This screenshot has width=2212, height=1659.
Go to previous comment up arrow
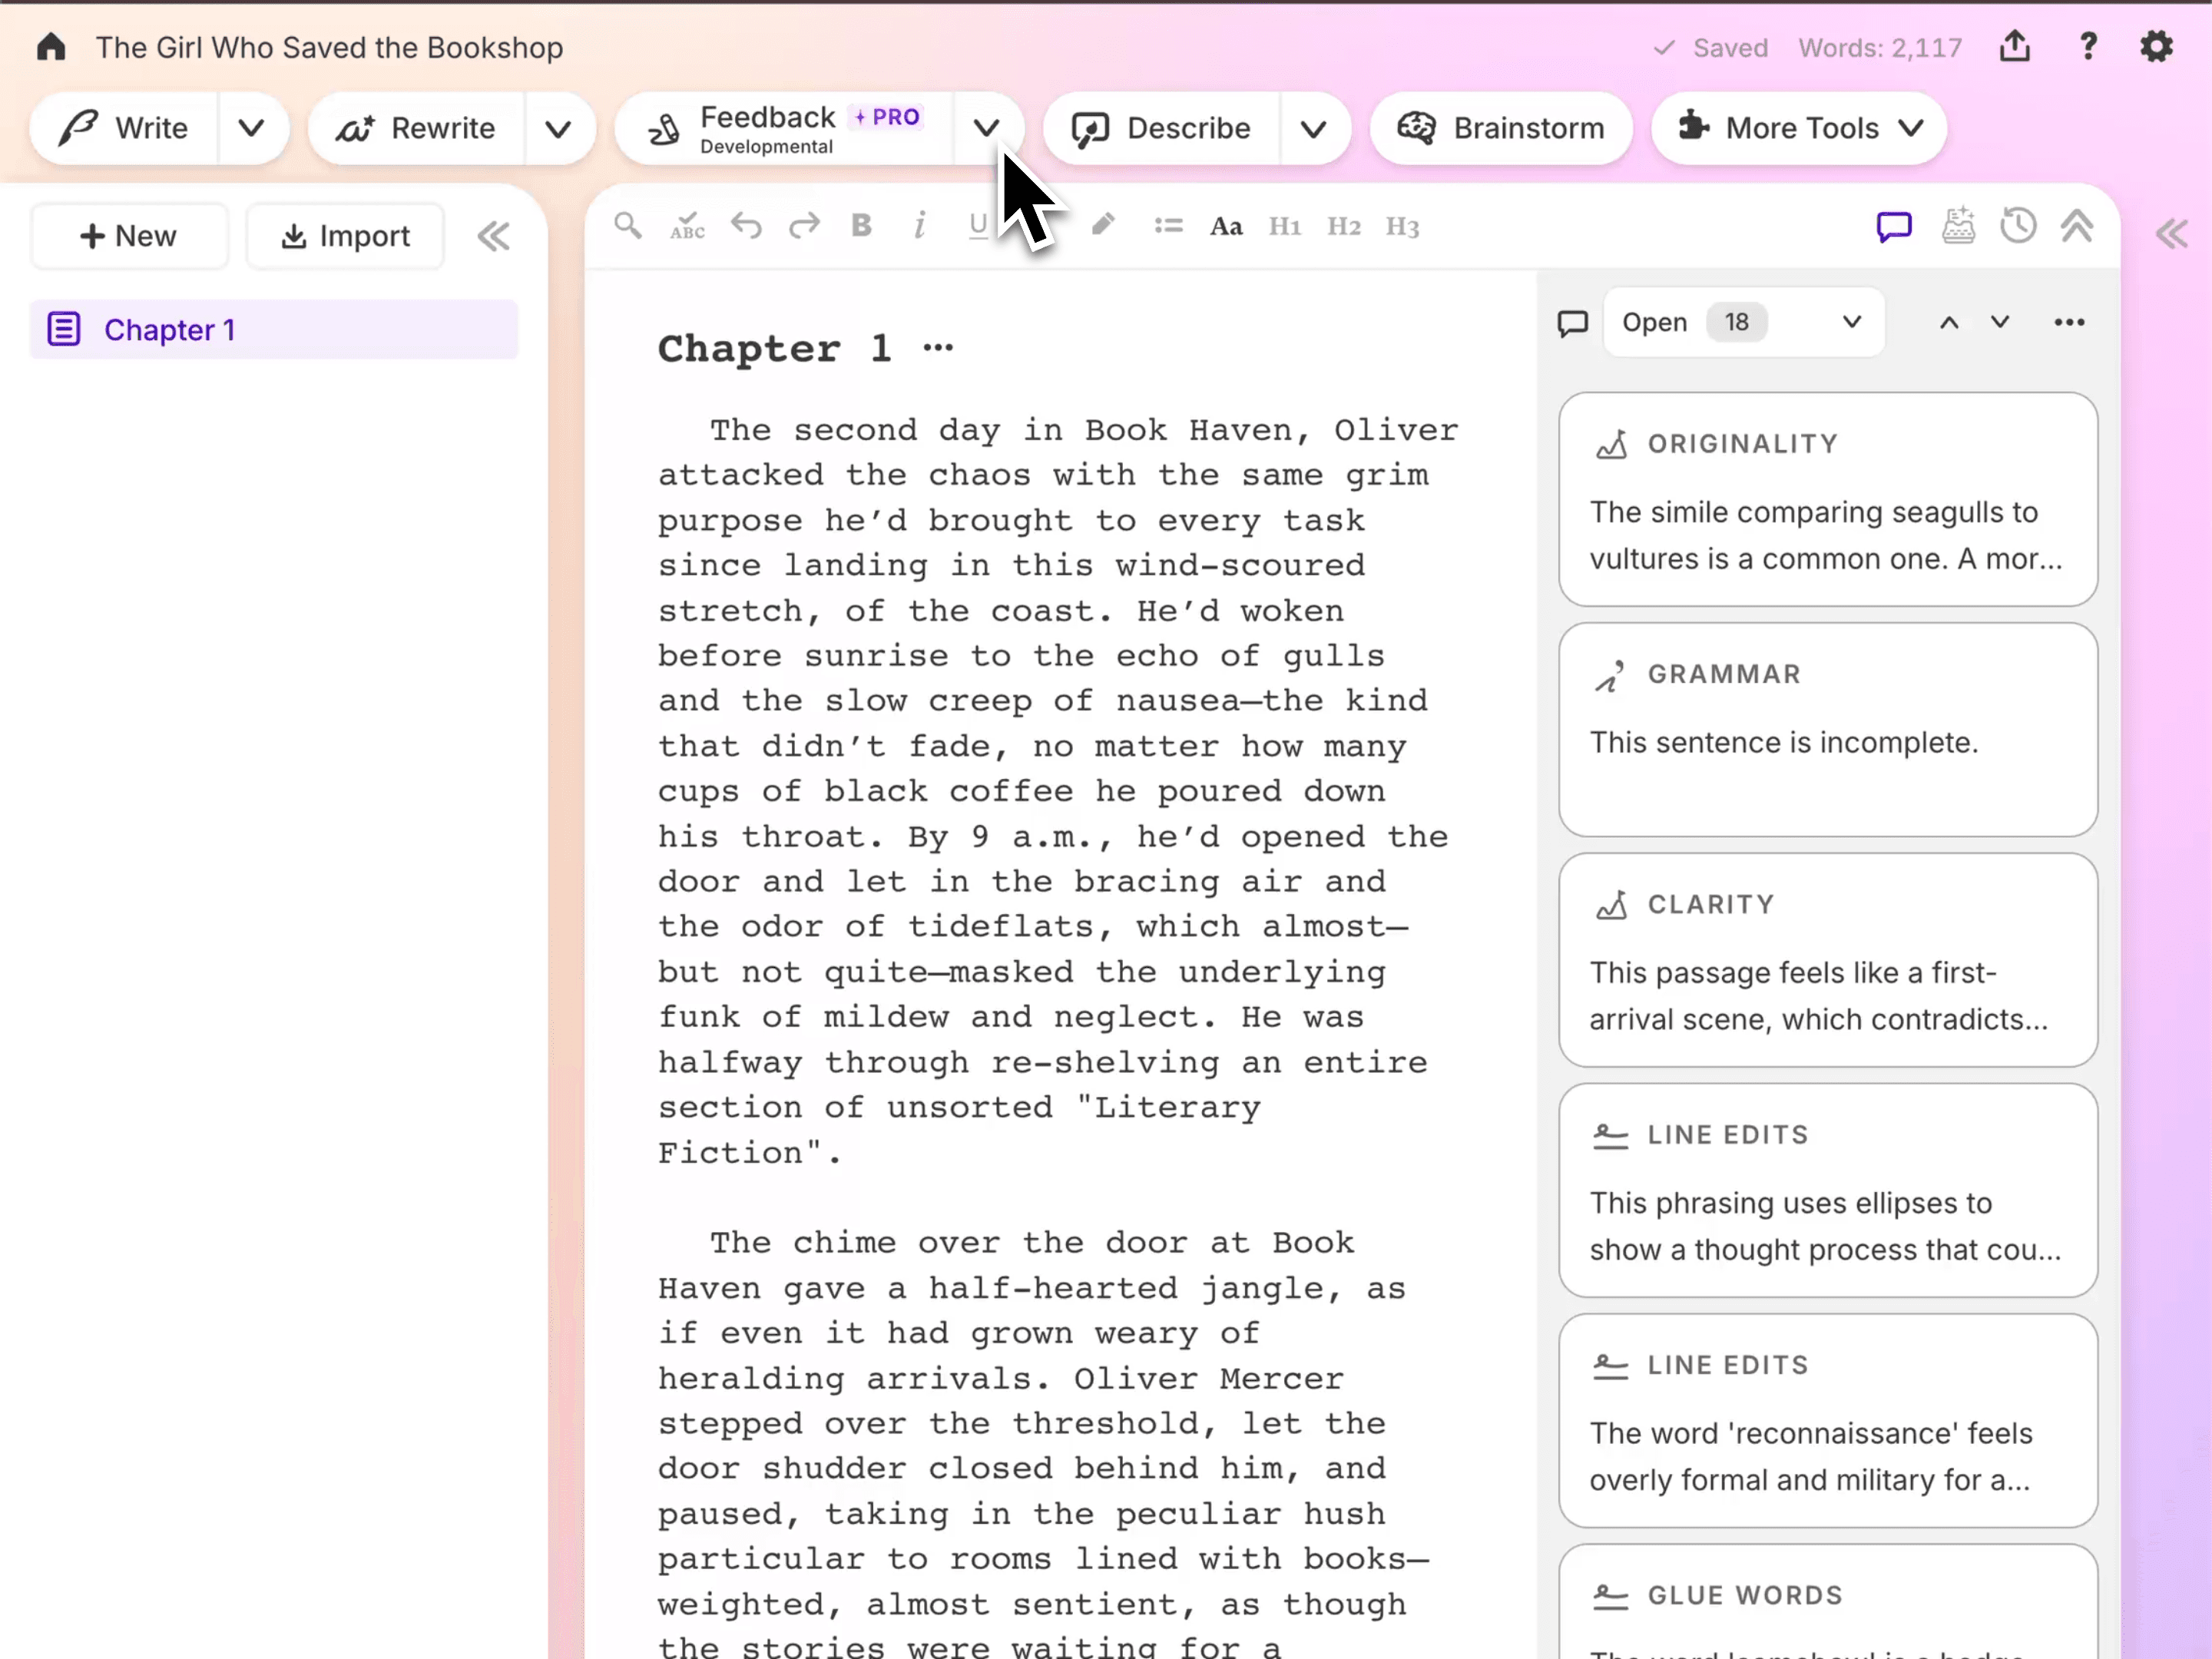[1949, 322]
